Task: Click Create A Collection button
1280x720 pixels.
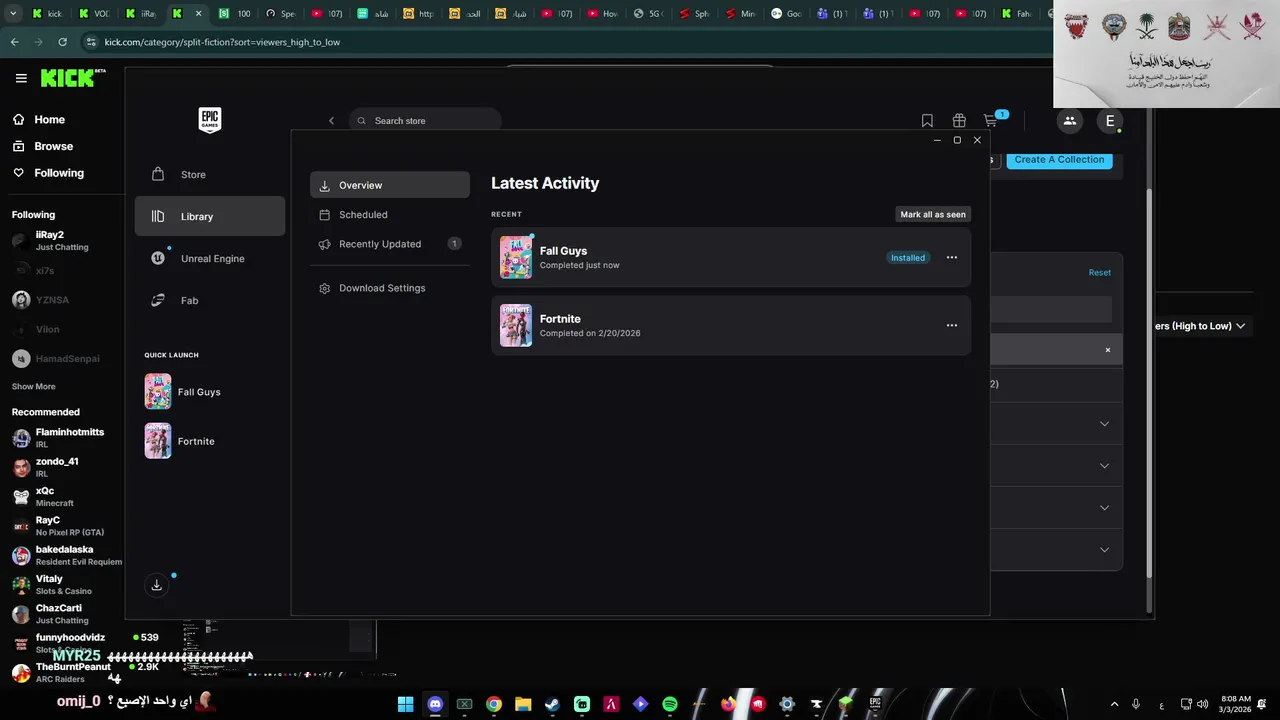Action: click(1059, 160)
